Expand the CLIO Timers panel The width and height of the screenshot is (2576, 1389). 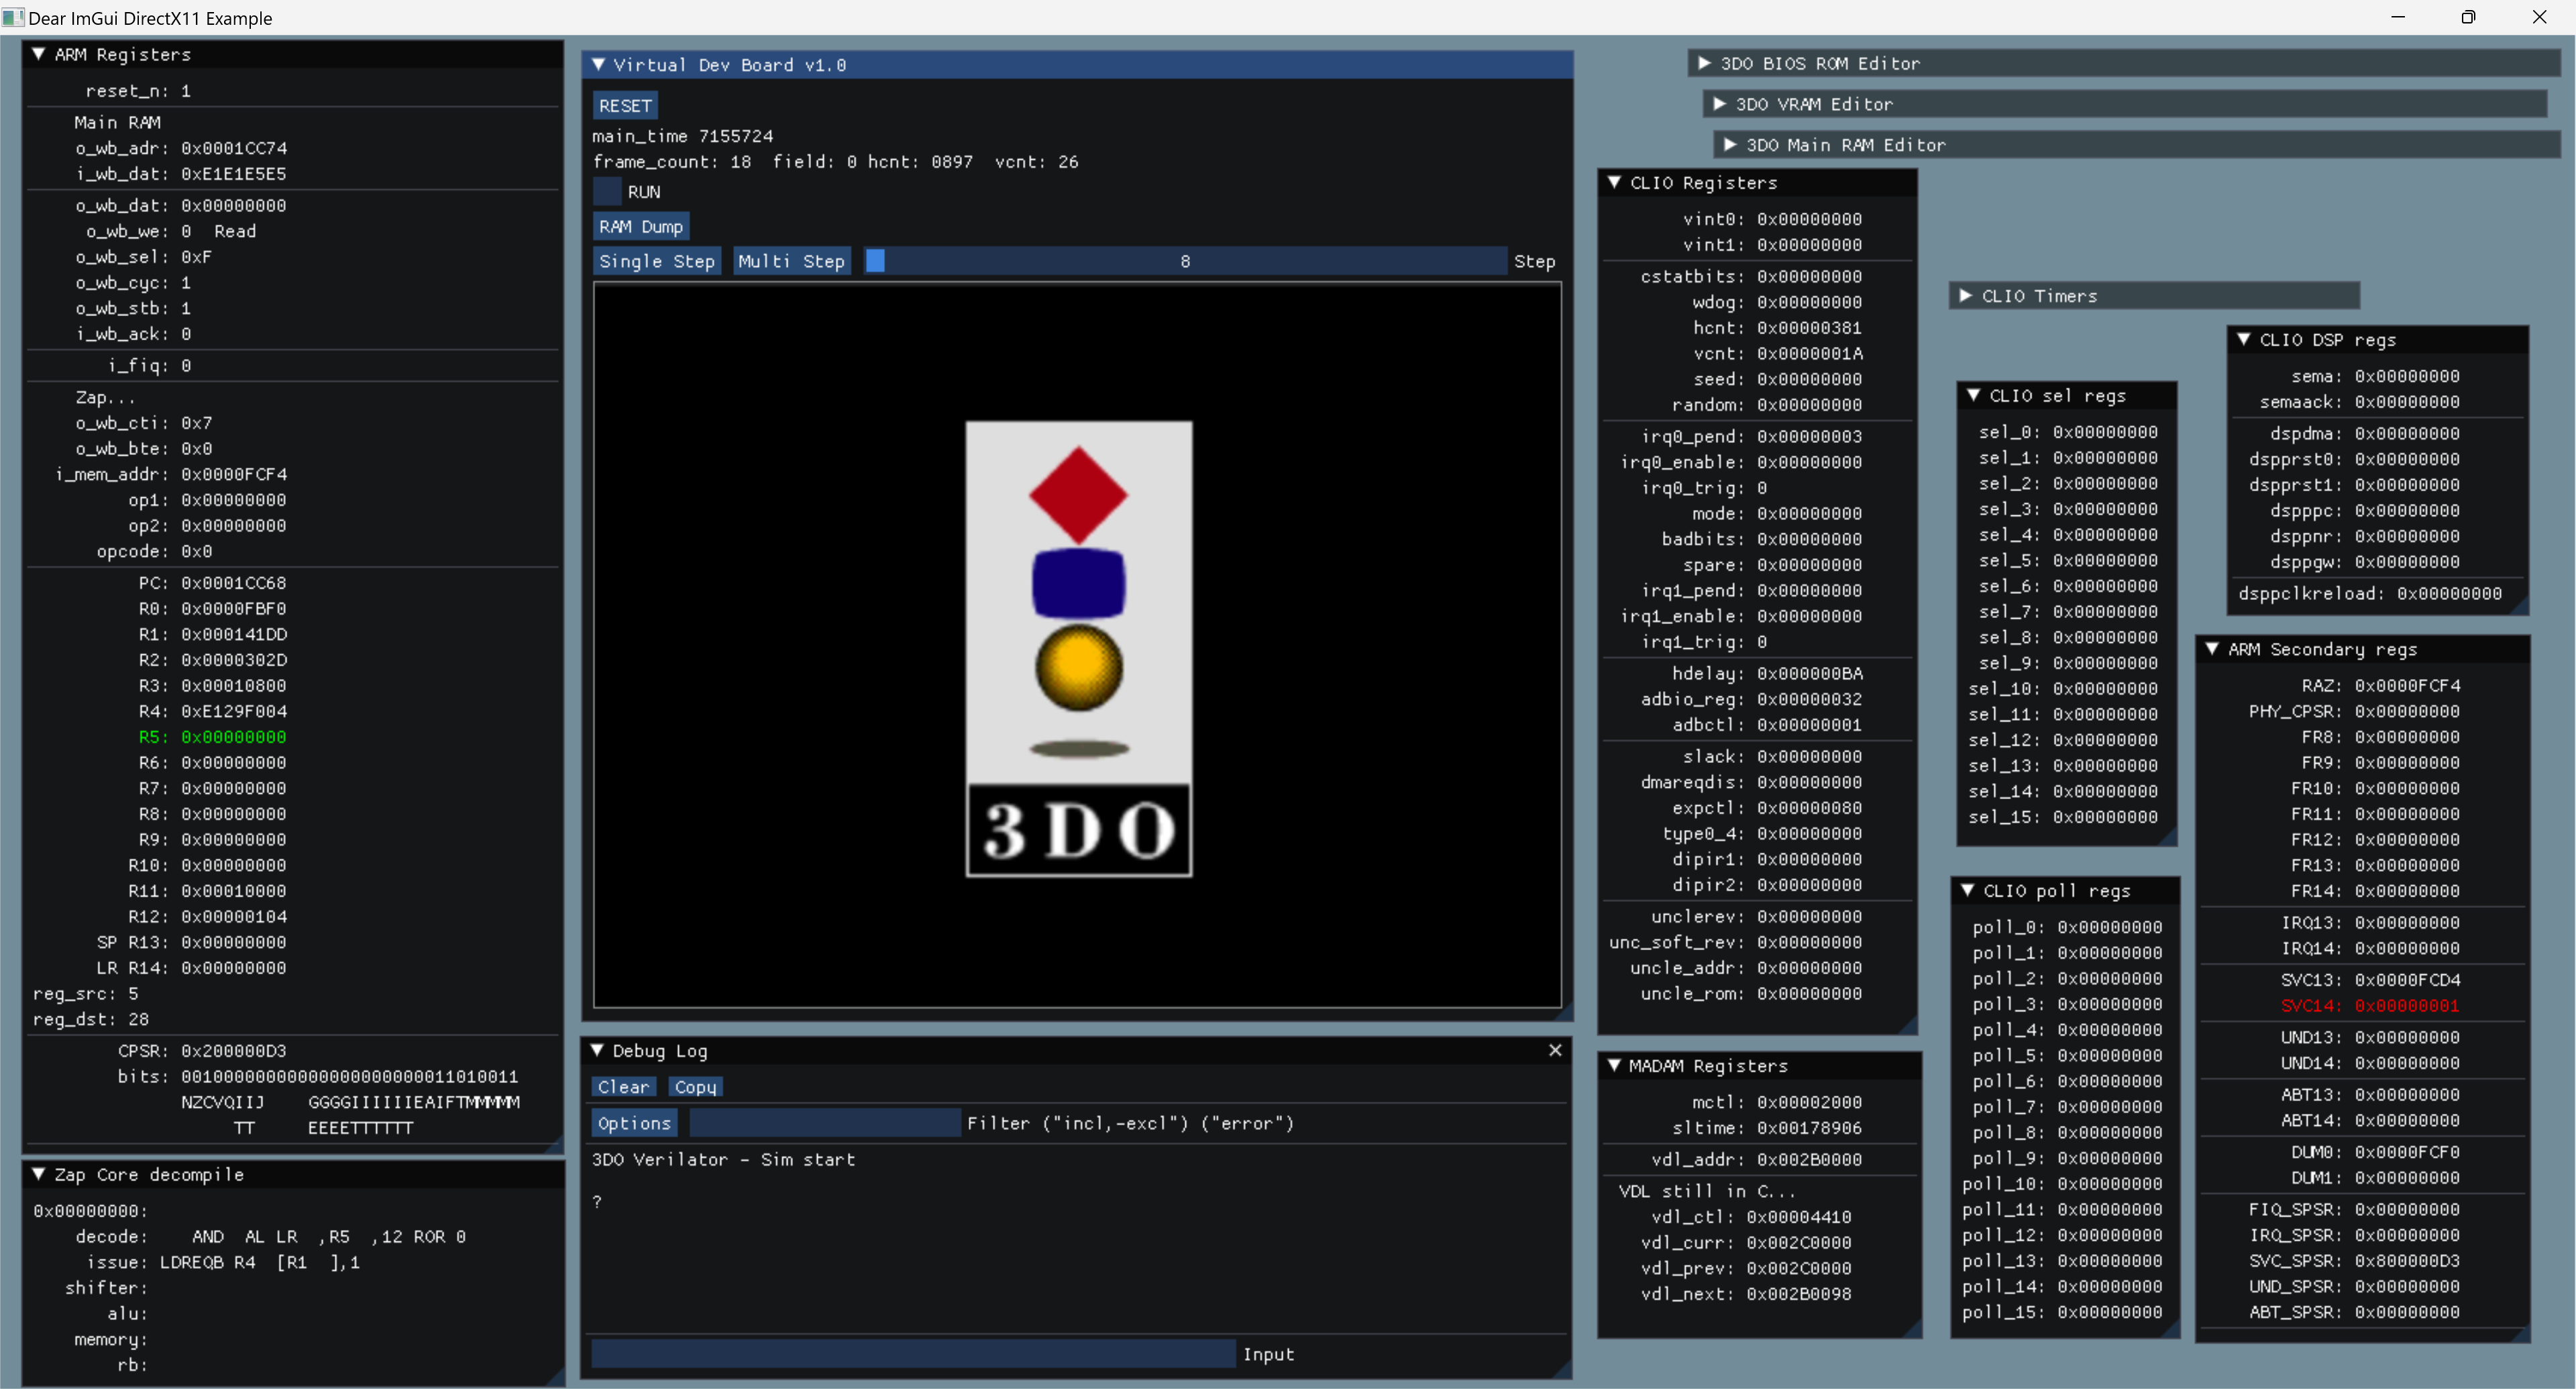pos(1965,295)
